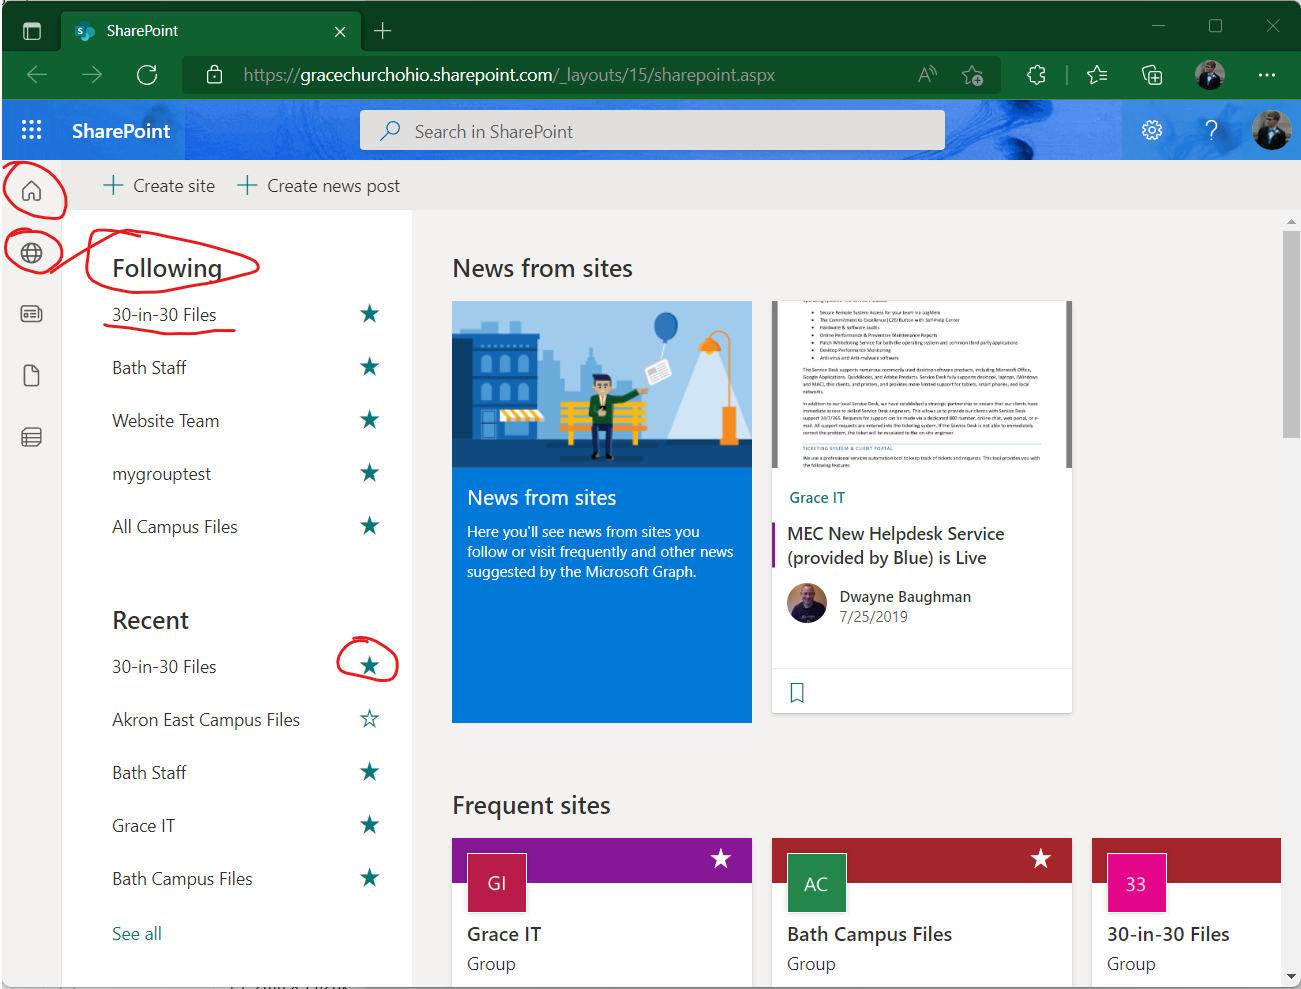Click the page scrollbar down arrow
Viewport: 1301px width, 989px height.
[1291, 976]
